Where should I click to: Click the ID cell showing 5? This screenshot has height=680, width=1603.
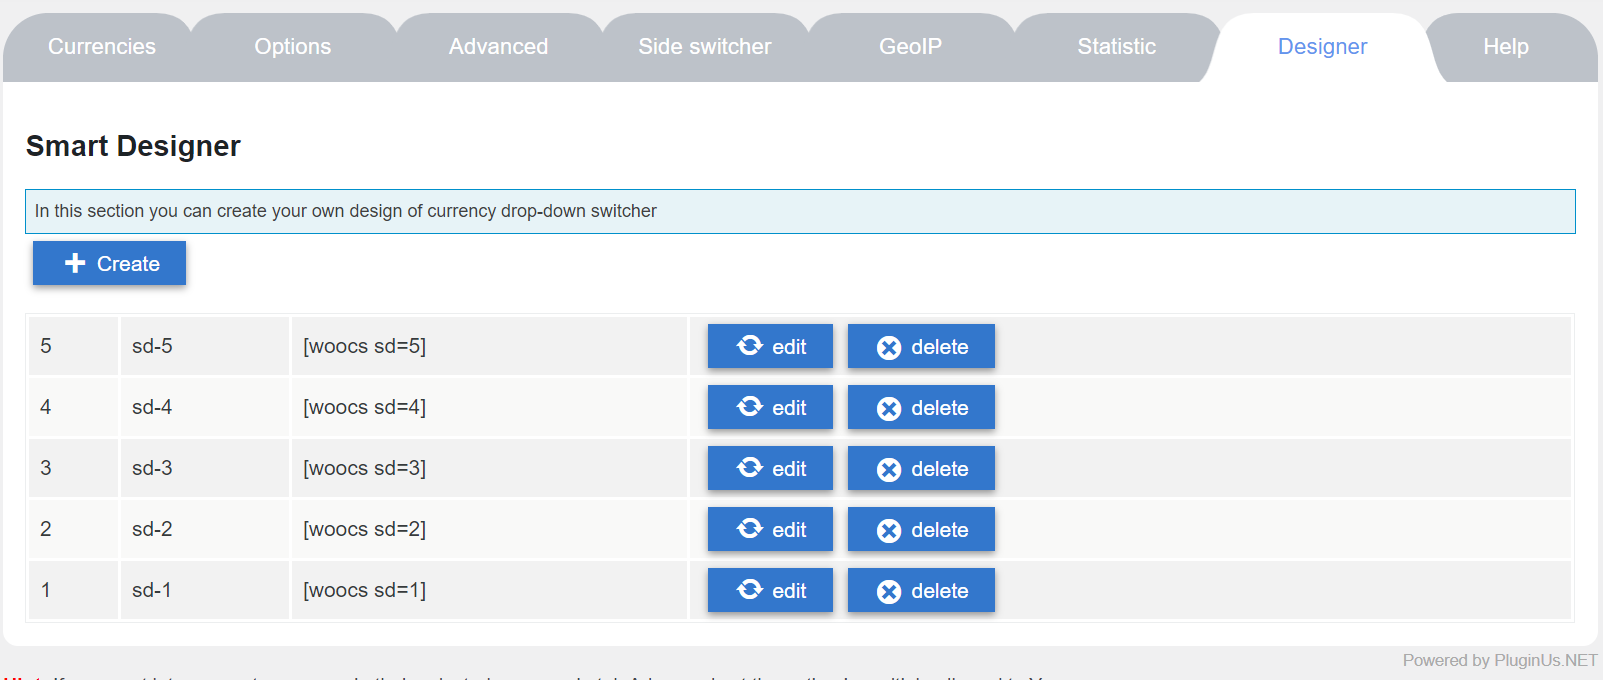pos(73,346)
